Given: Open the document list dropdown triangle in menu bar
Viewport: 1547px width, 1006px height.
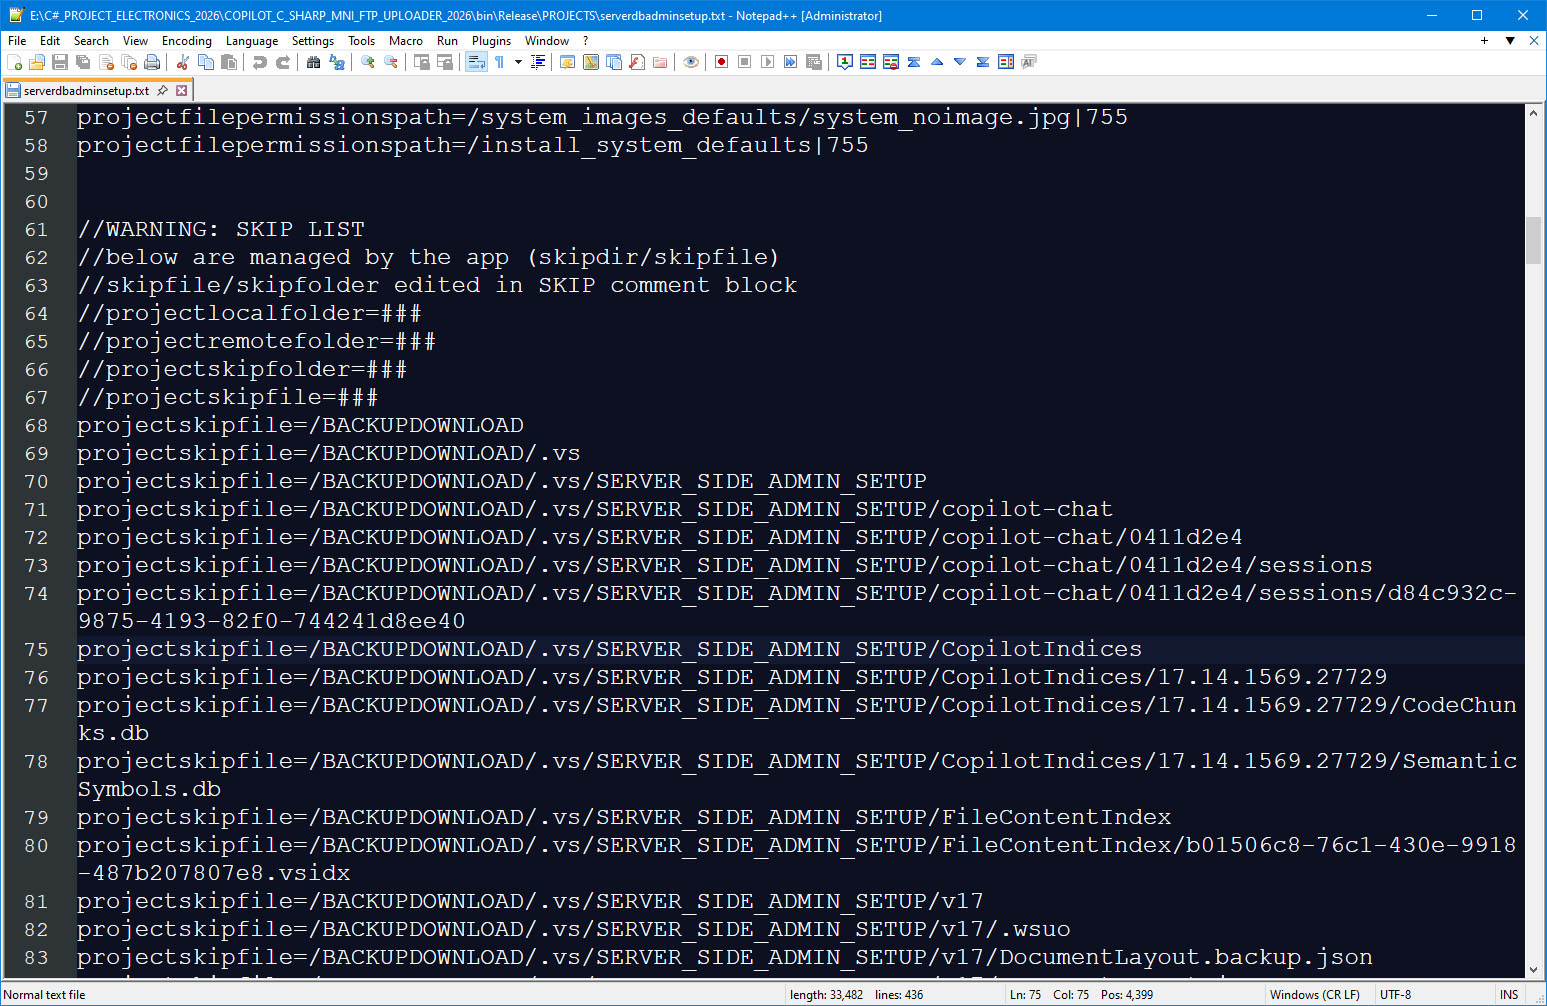Looking at the screenshot, I should pyautogui.click(x=1510, y=41).
